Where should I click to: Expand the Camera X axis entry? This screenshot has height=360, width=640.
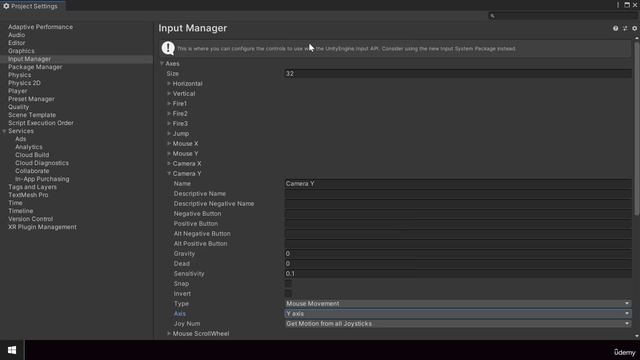[x=169, y=163]
